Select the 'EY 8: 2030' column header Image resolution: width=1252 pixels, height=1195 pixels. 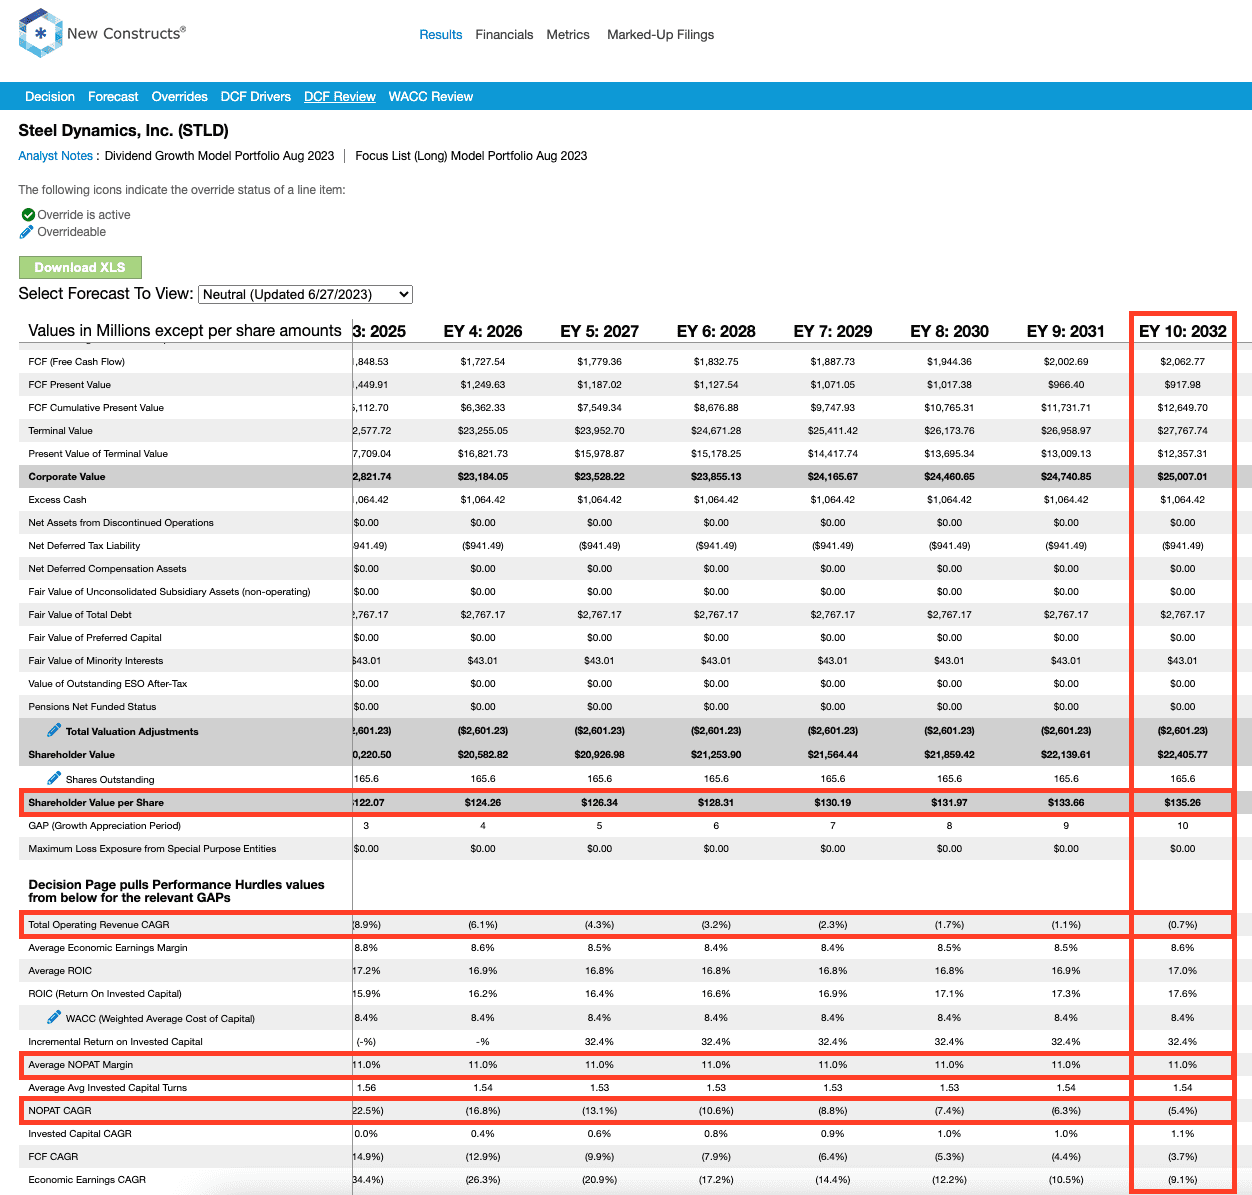950,331
